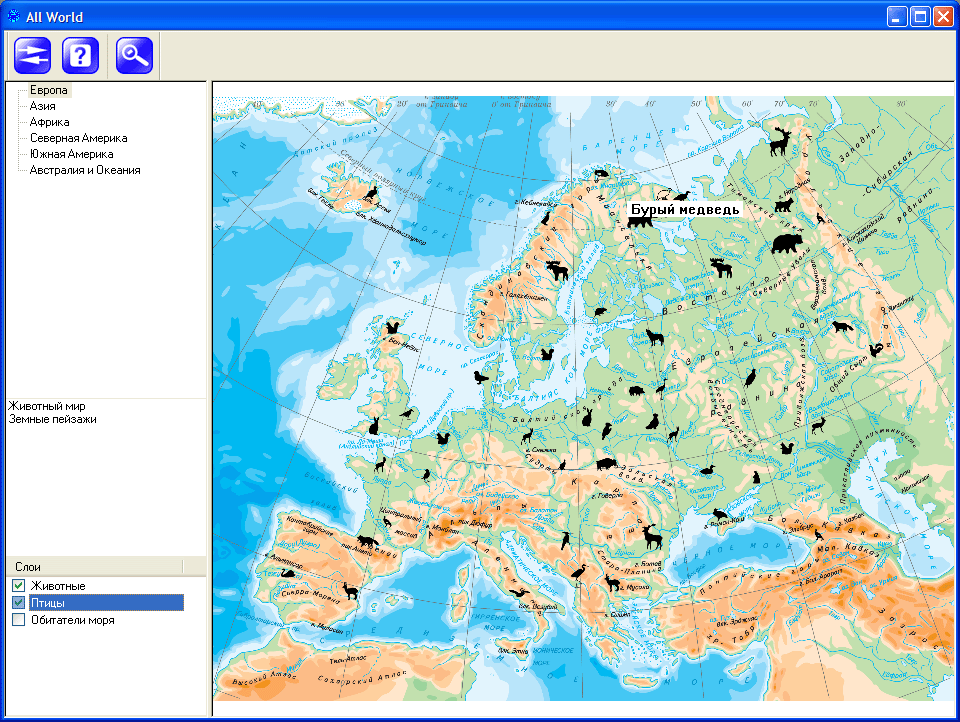Click the reindeer icon at map's top right
Image resolution: width=960 pixels, height=722 pixels.
781,142
